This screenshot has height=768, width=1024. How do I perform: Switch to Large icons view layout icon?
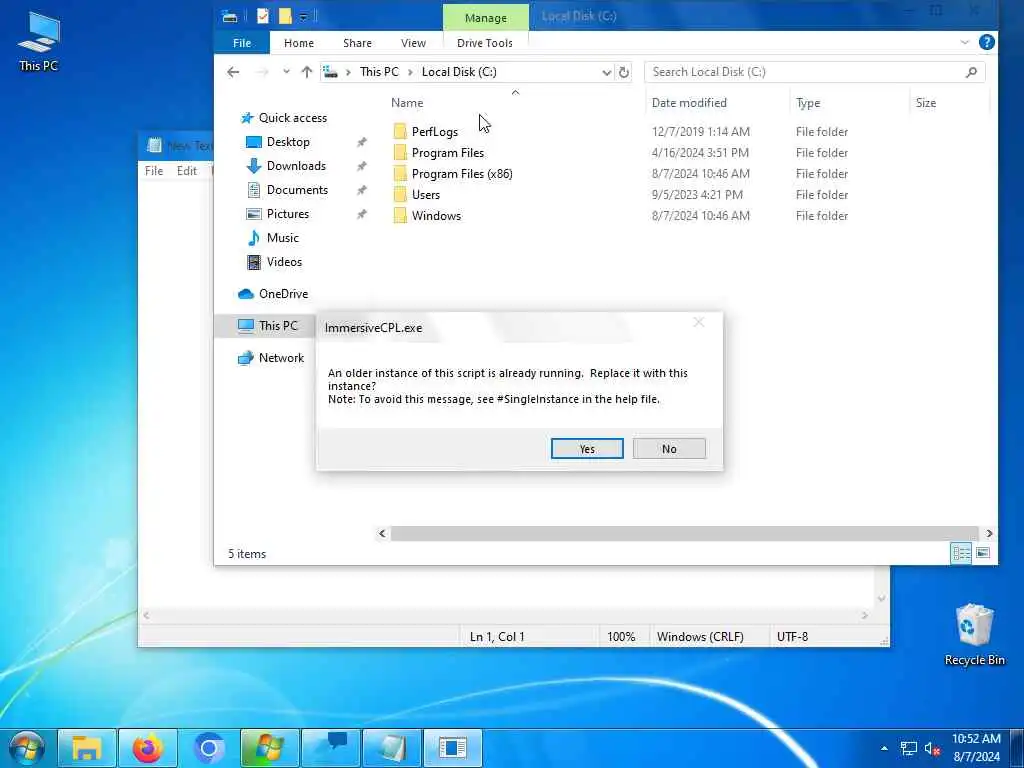point(982,553)
